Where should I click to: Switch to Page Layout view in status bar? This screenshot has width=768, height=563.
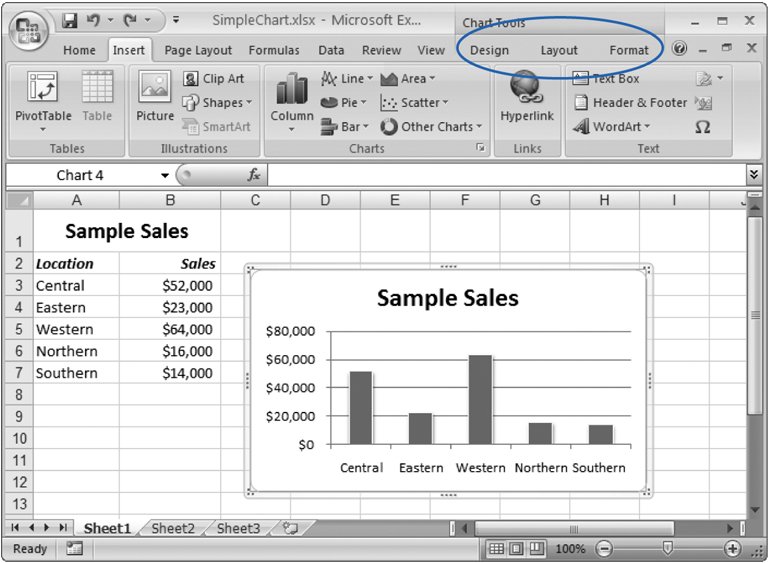pyautogui.click(x=516, y=549)
